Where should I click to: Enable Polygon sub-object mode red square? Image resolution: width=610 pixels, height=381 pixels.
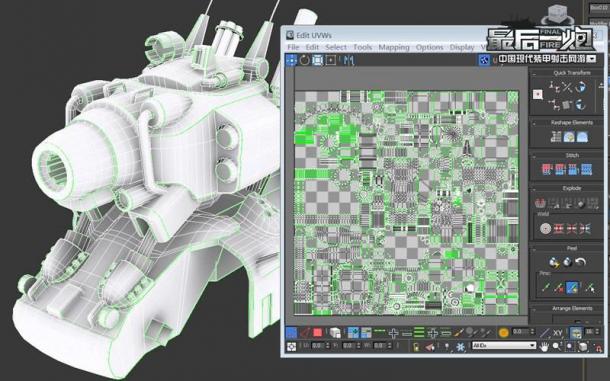(317, 332)
